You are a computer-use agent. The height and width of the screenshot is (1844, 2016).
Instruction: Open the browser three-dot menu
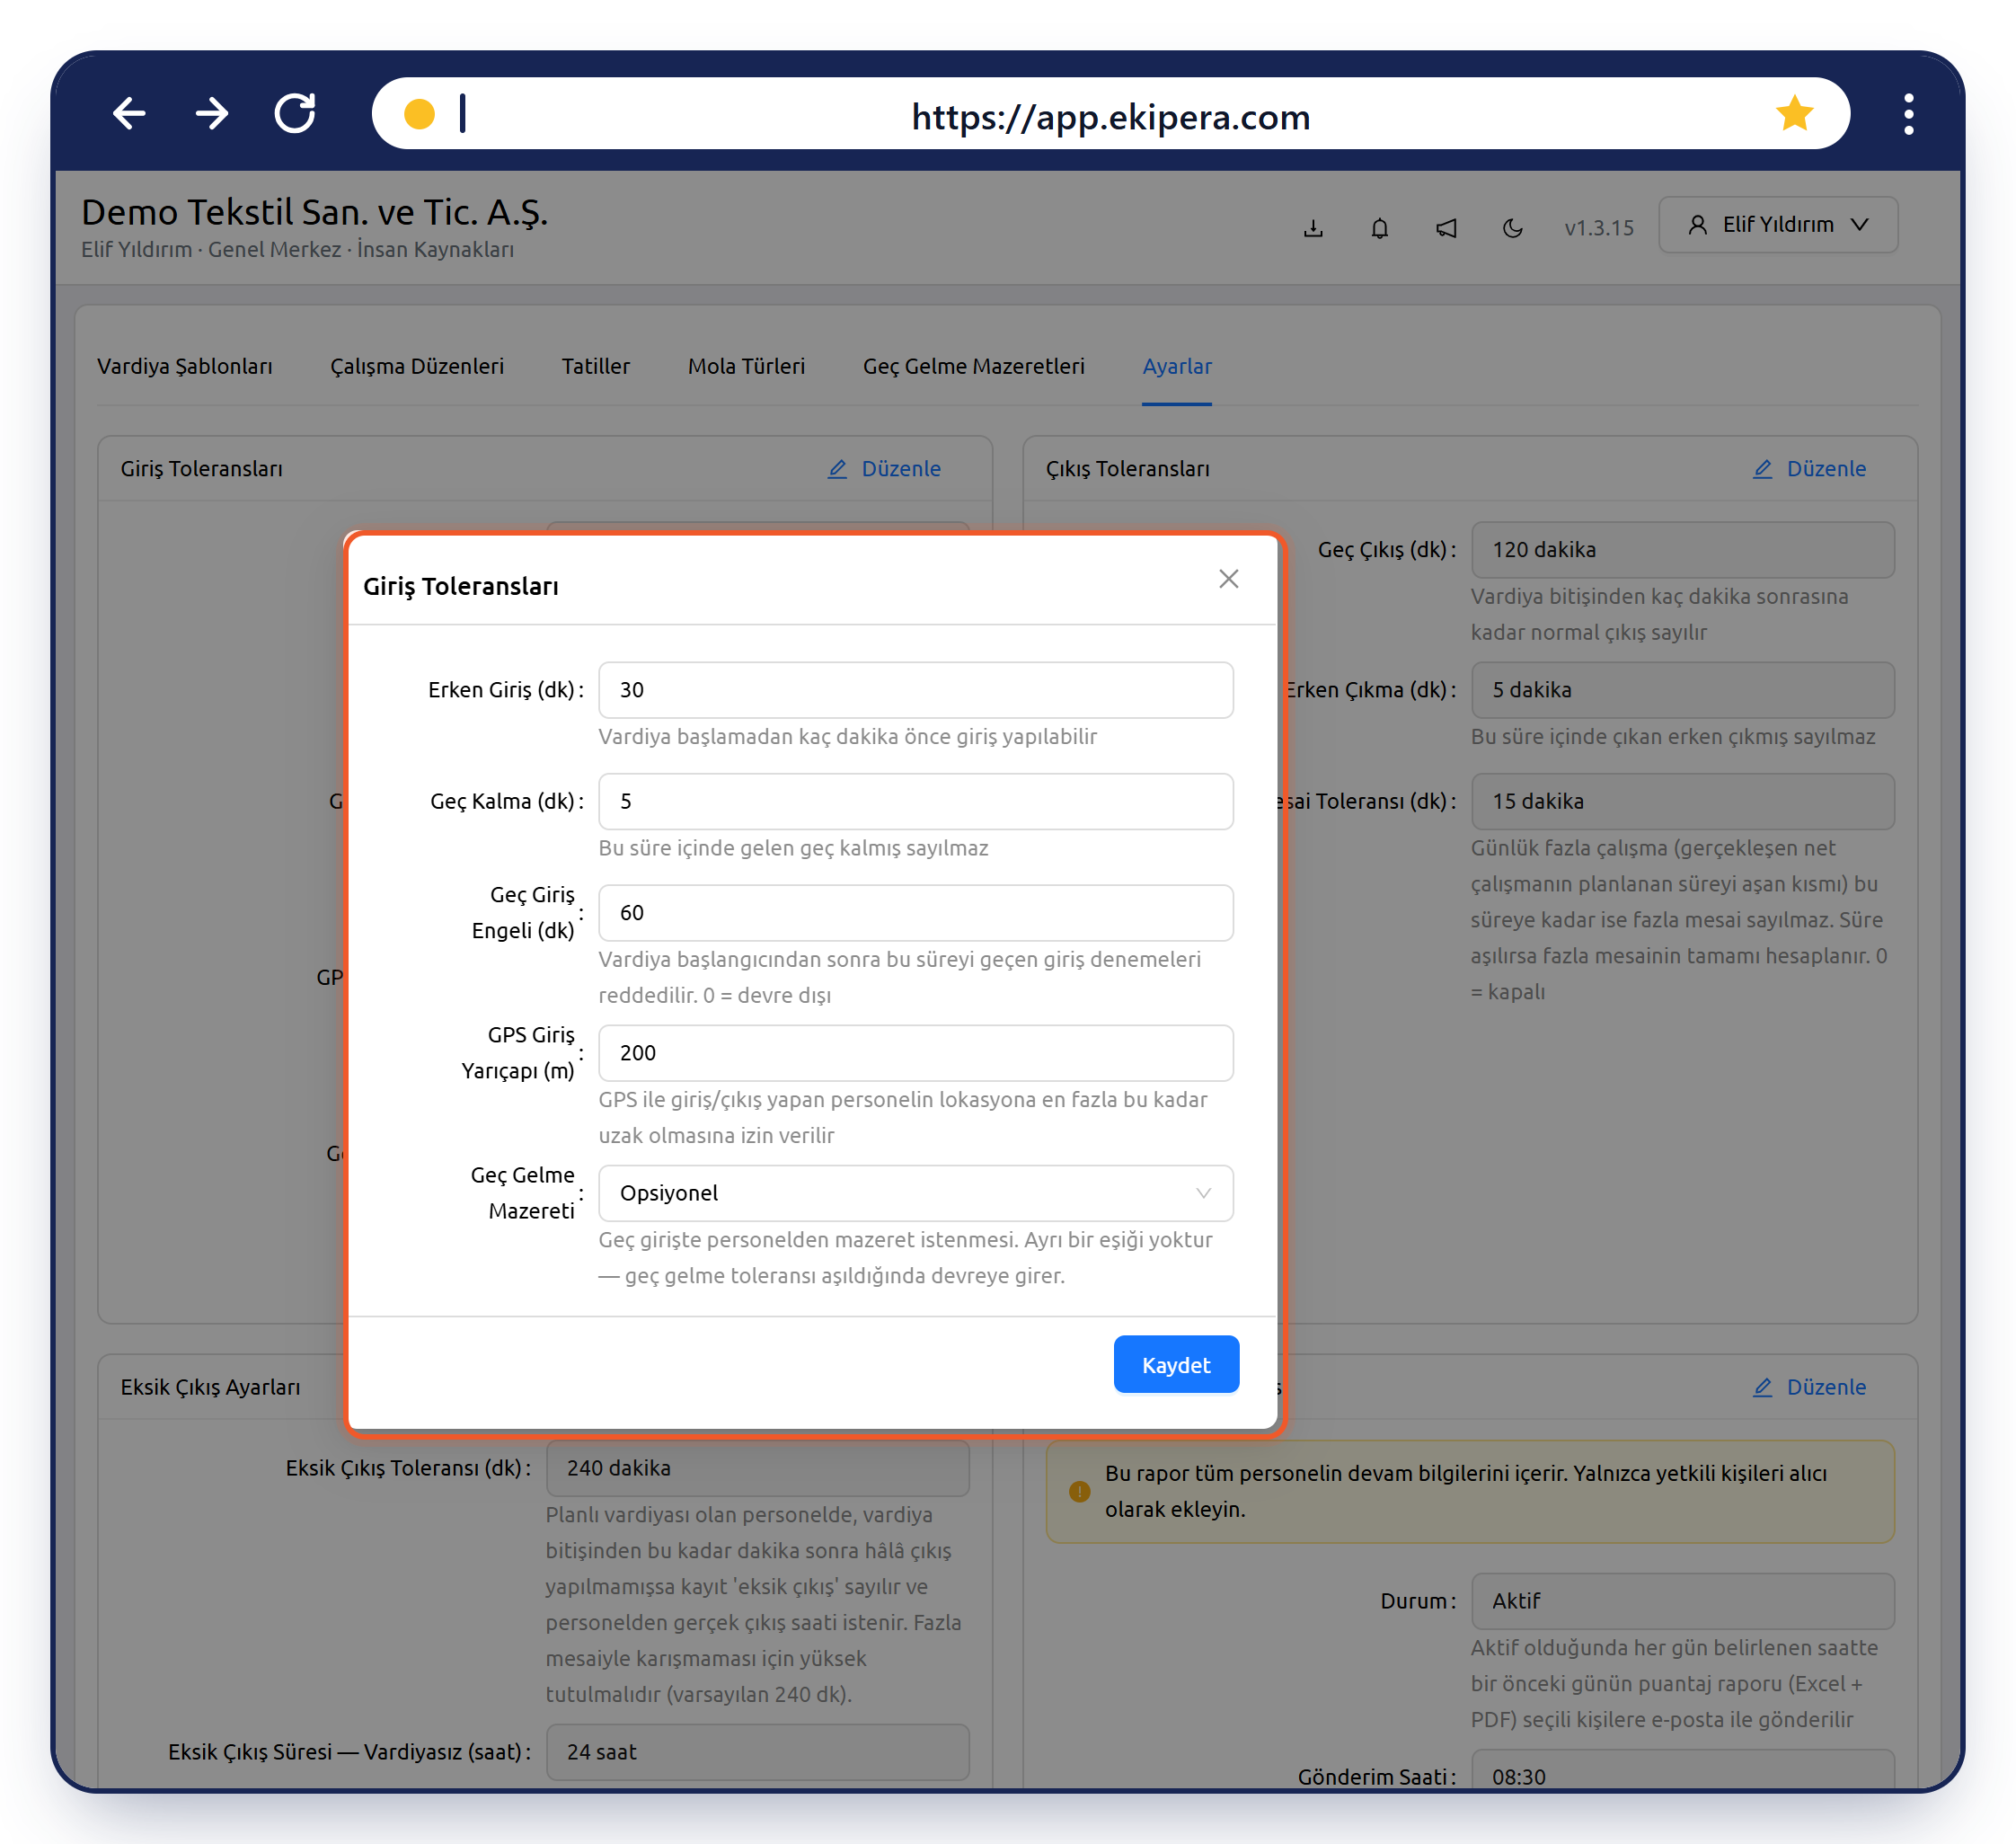(1908, 114)
